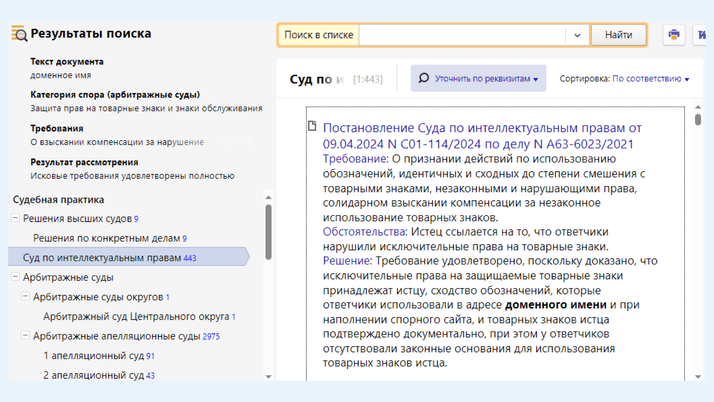714x402 pixels.
Task: Click into the Поиск в списке field
Action: [x=462, y=35]
